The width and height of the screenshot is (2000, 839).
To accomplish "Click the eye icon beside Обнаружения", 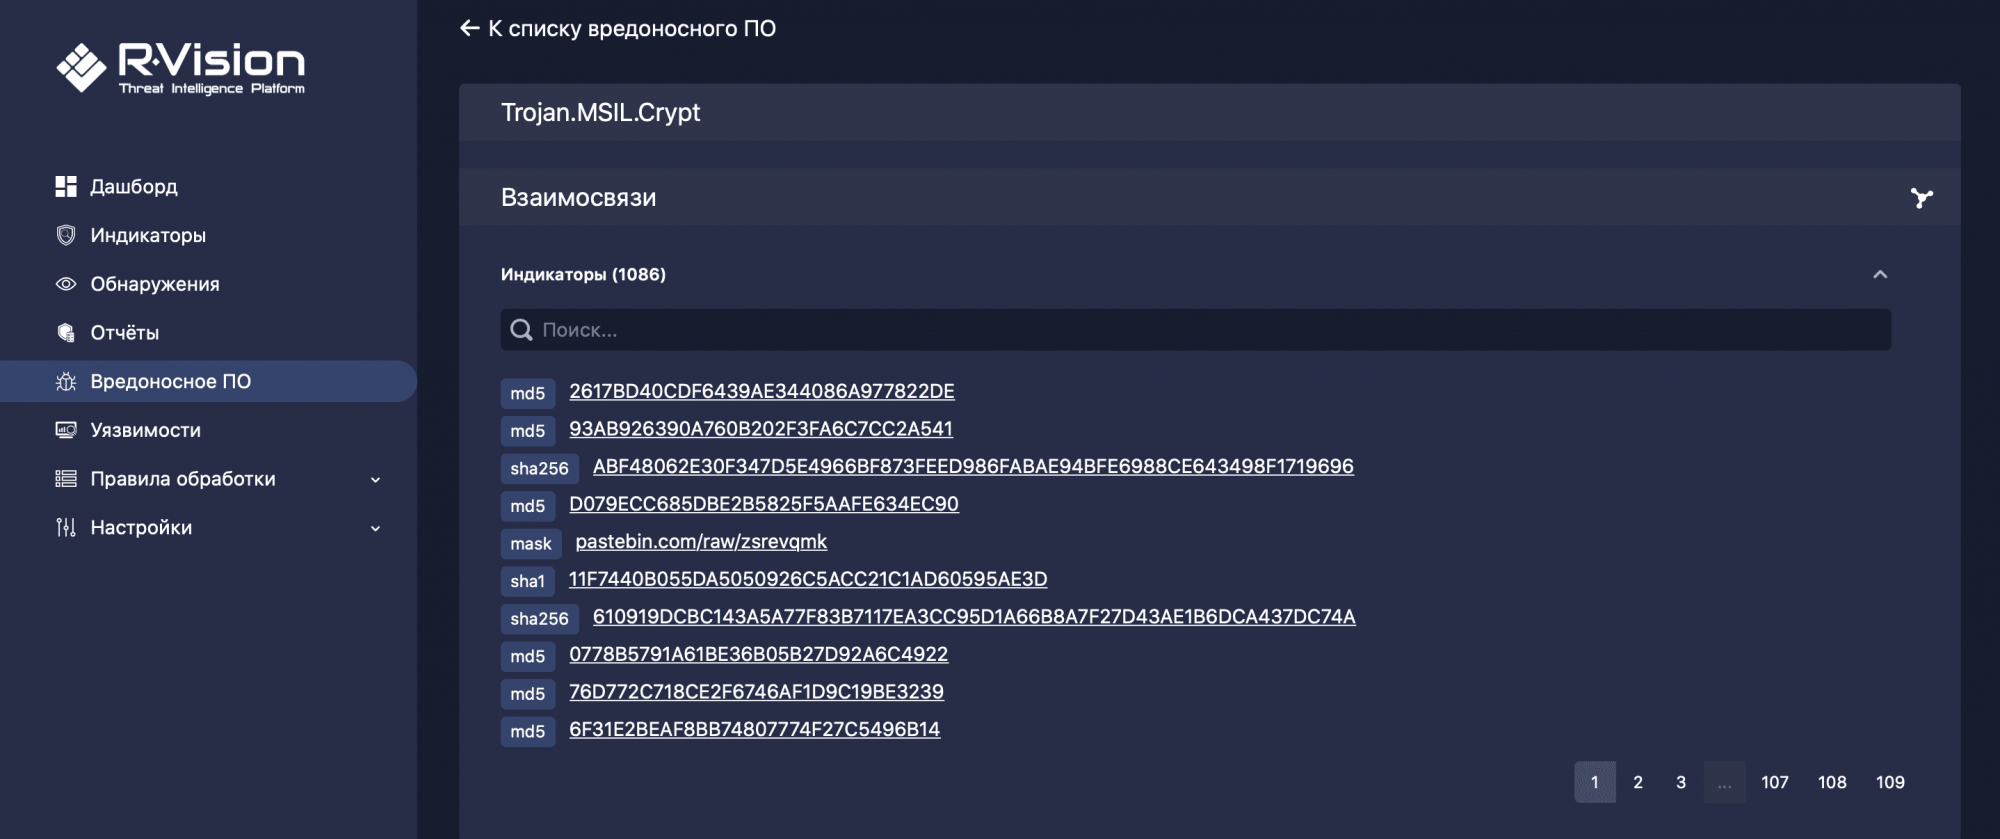I will (66, 284).
